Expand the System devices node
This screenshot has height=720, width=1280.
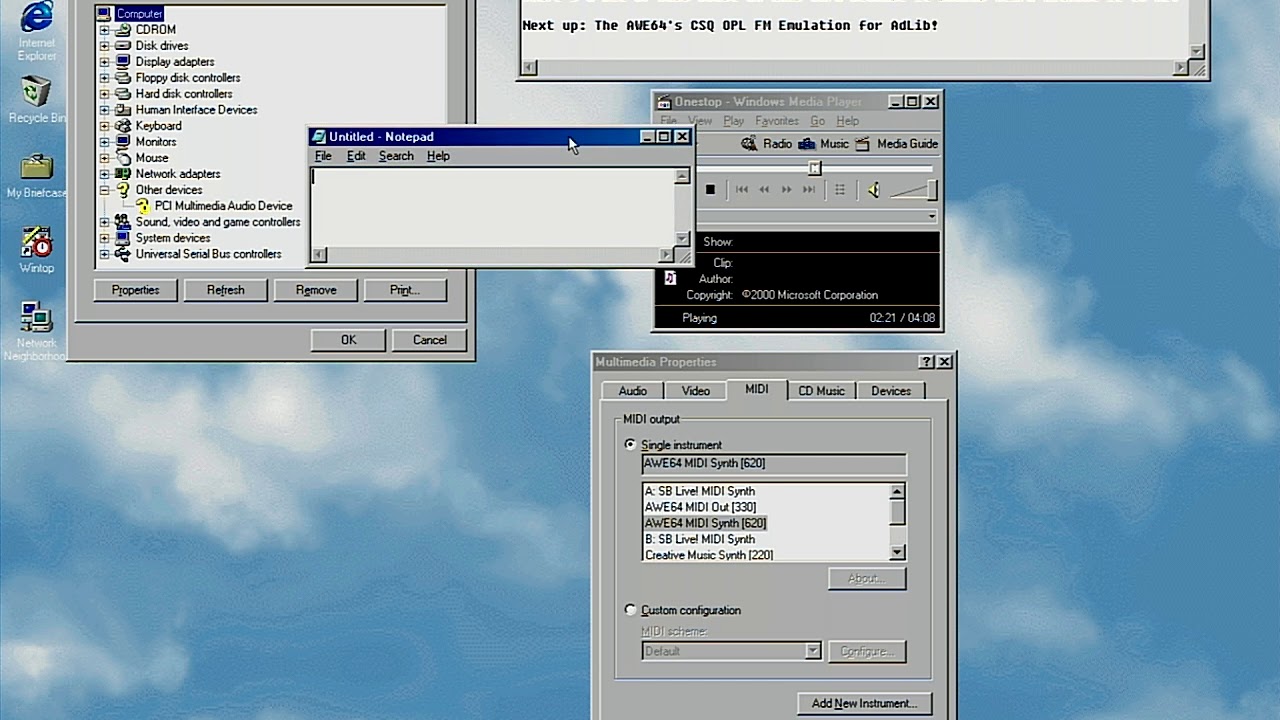(104, 238)
